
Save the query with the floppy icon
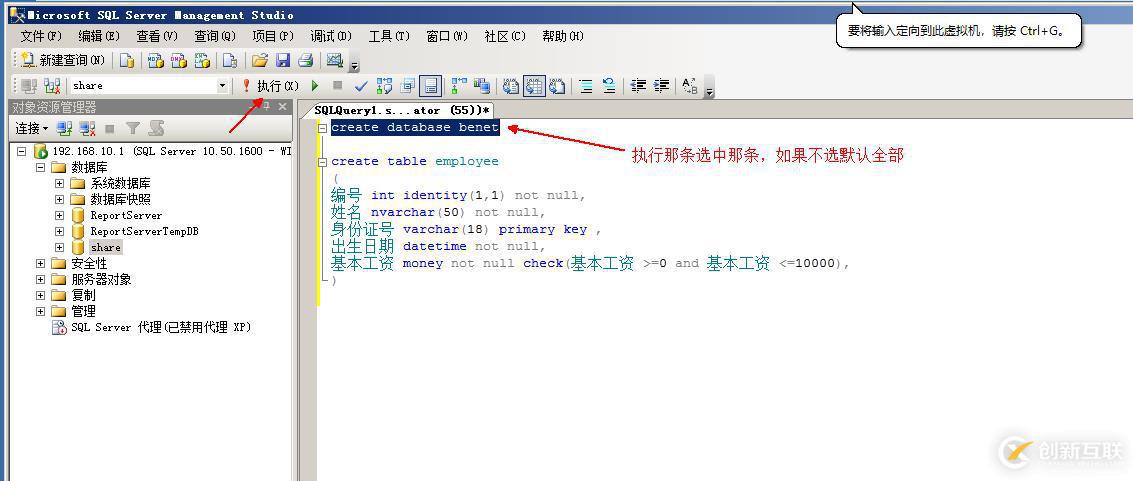point(283,61)
